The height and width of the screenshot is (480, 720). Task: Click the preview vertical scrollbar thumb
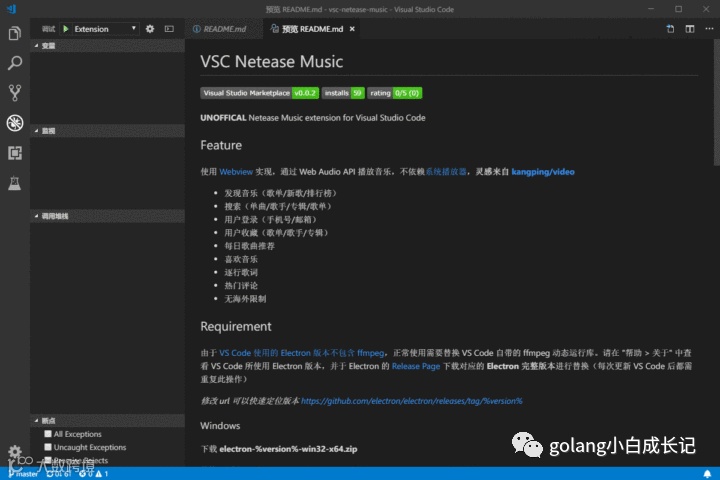point(716,102)
